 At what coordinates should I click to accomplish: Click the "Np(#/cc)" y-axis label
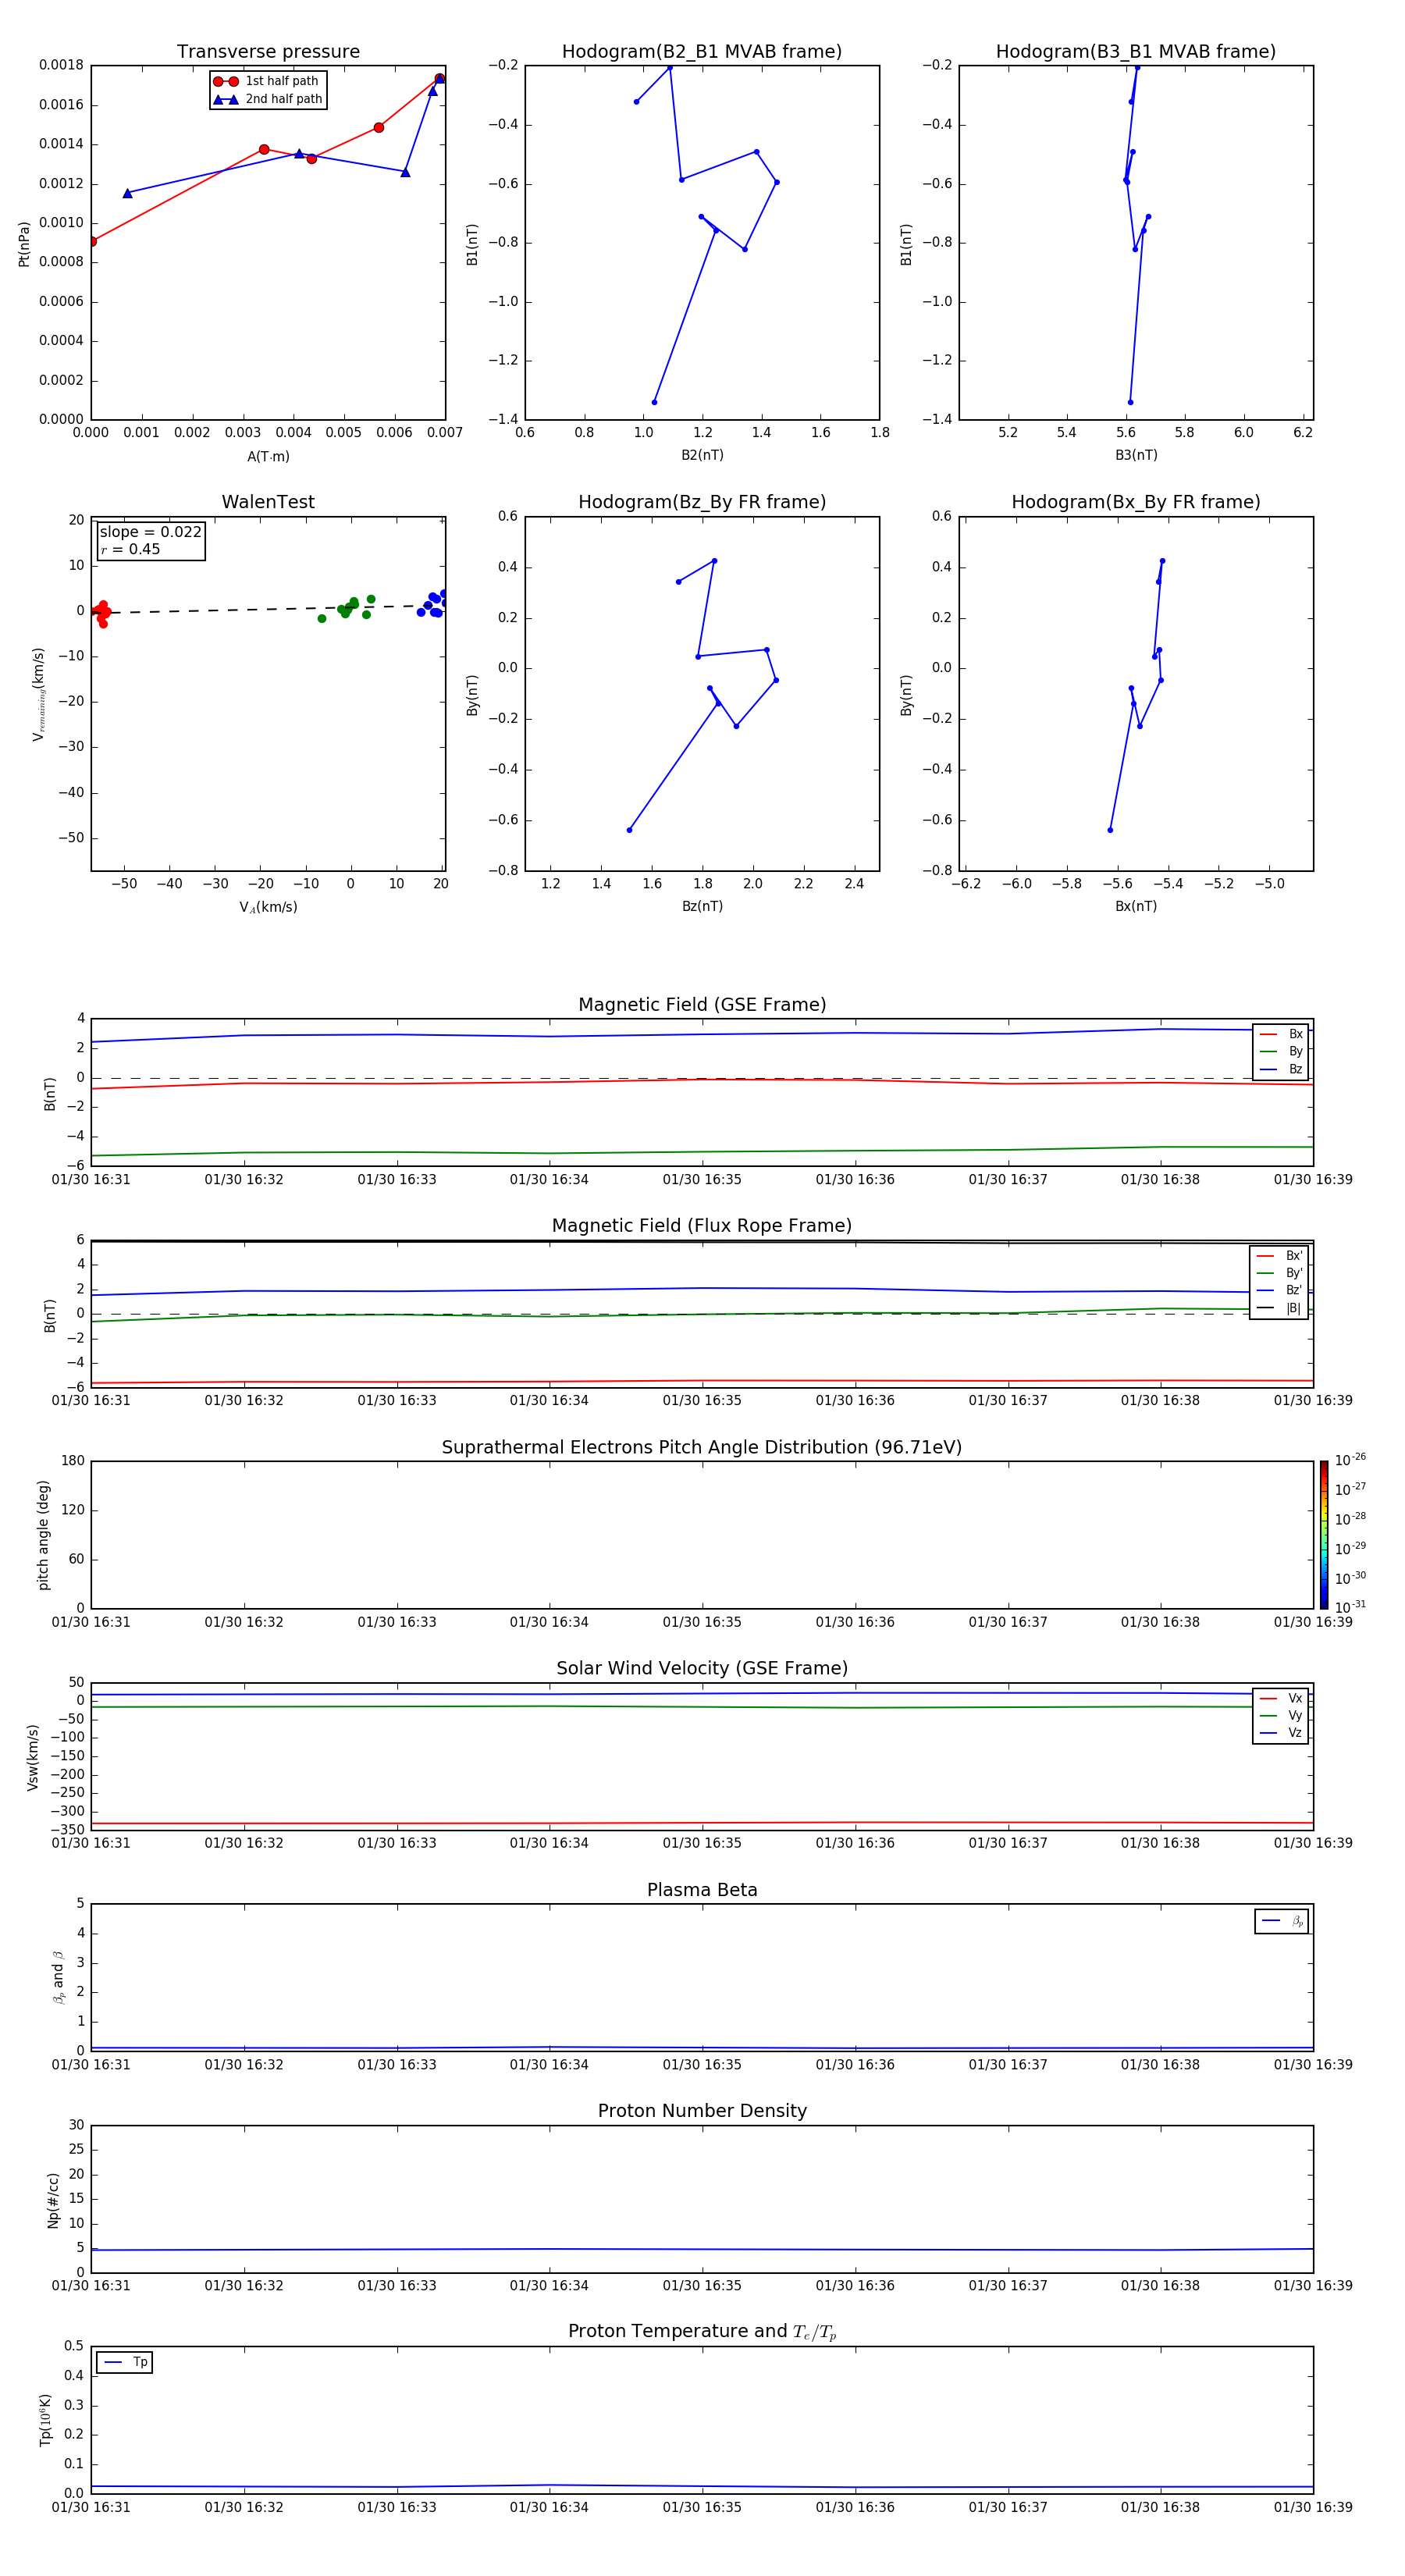pos(53,2200)
